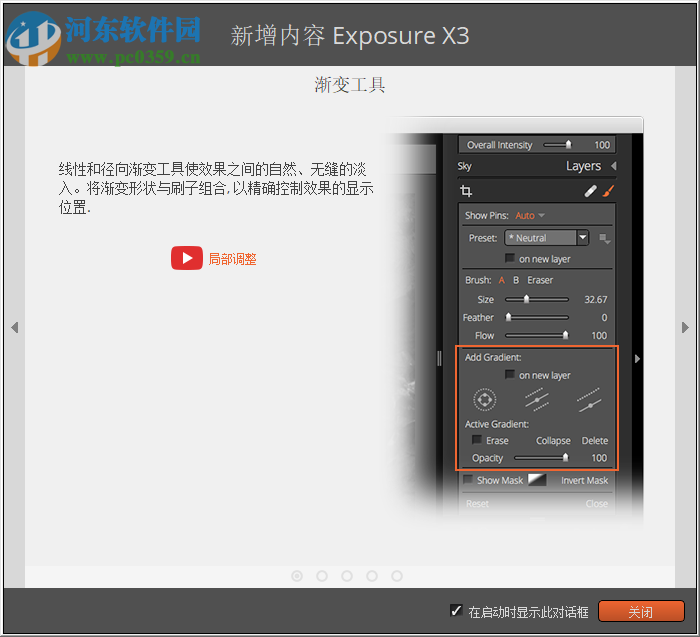Image resolution: width=700 pixels, height=637 pixels.
Task: Click the save preset icon next to Neutral
Action: tap(605, 239)
